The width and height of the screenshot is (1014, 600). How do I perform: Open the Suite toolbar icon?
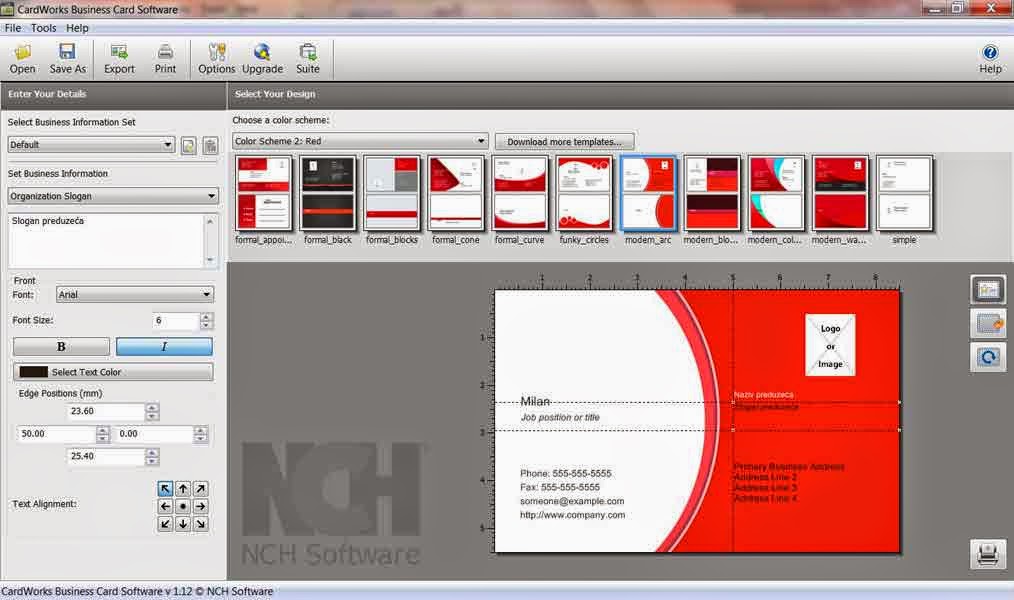(308, 59)
